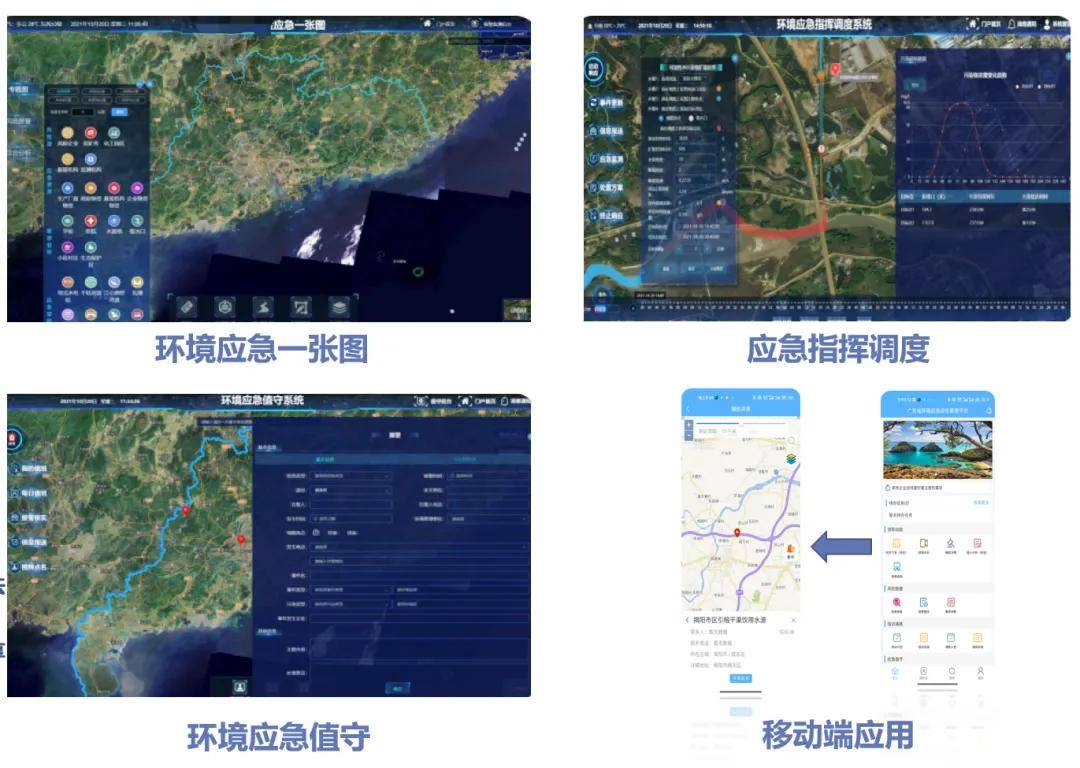Viewport: 1080px width, 768px height.
Task: Tap the island banner image in mobile app
Action: (x=937, y=449)
